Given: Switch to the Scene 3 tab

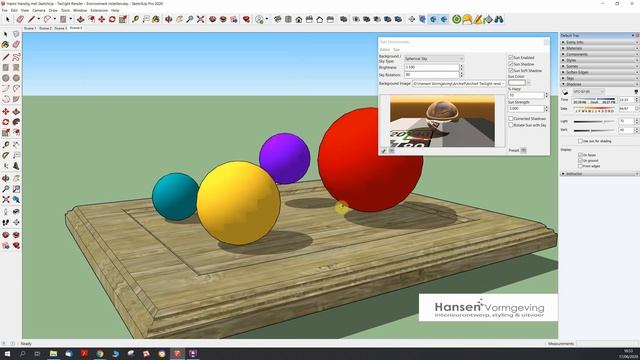Looking at the screenshot, I should 60,28.
